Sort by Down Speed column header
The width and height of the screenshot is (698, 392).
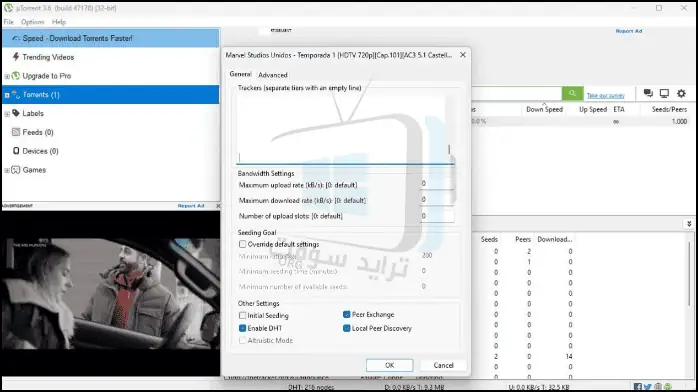tap(544, 109)
